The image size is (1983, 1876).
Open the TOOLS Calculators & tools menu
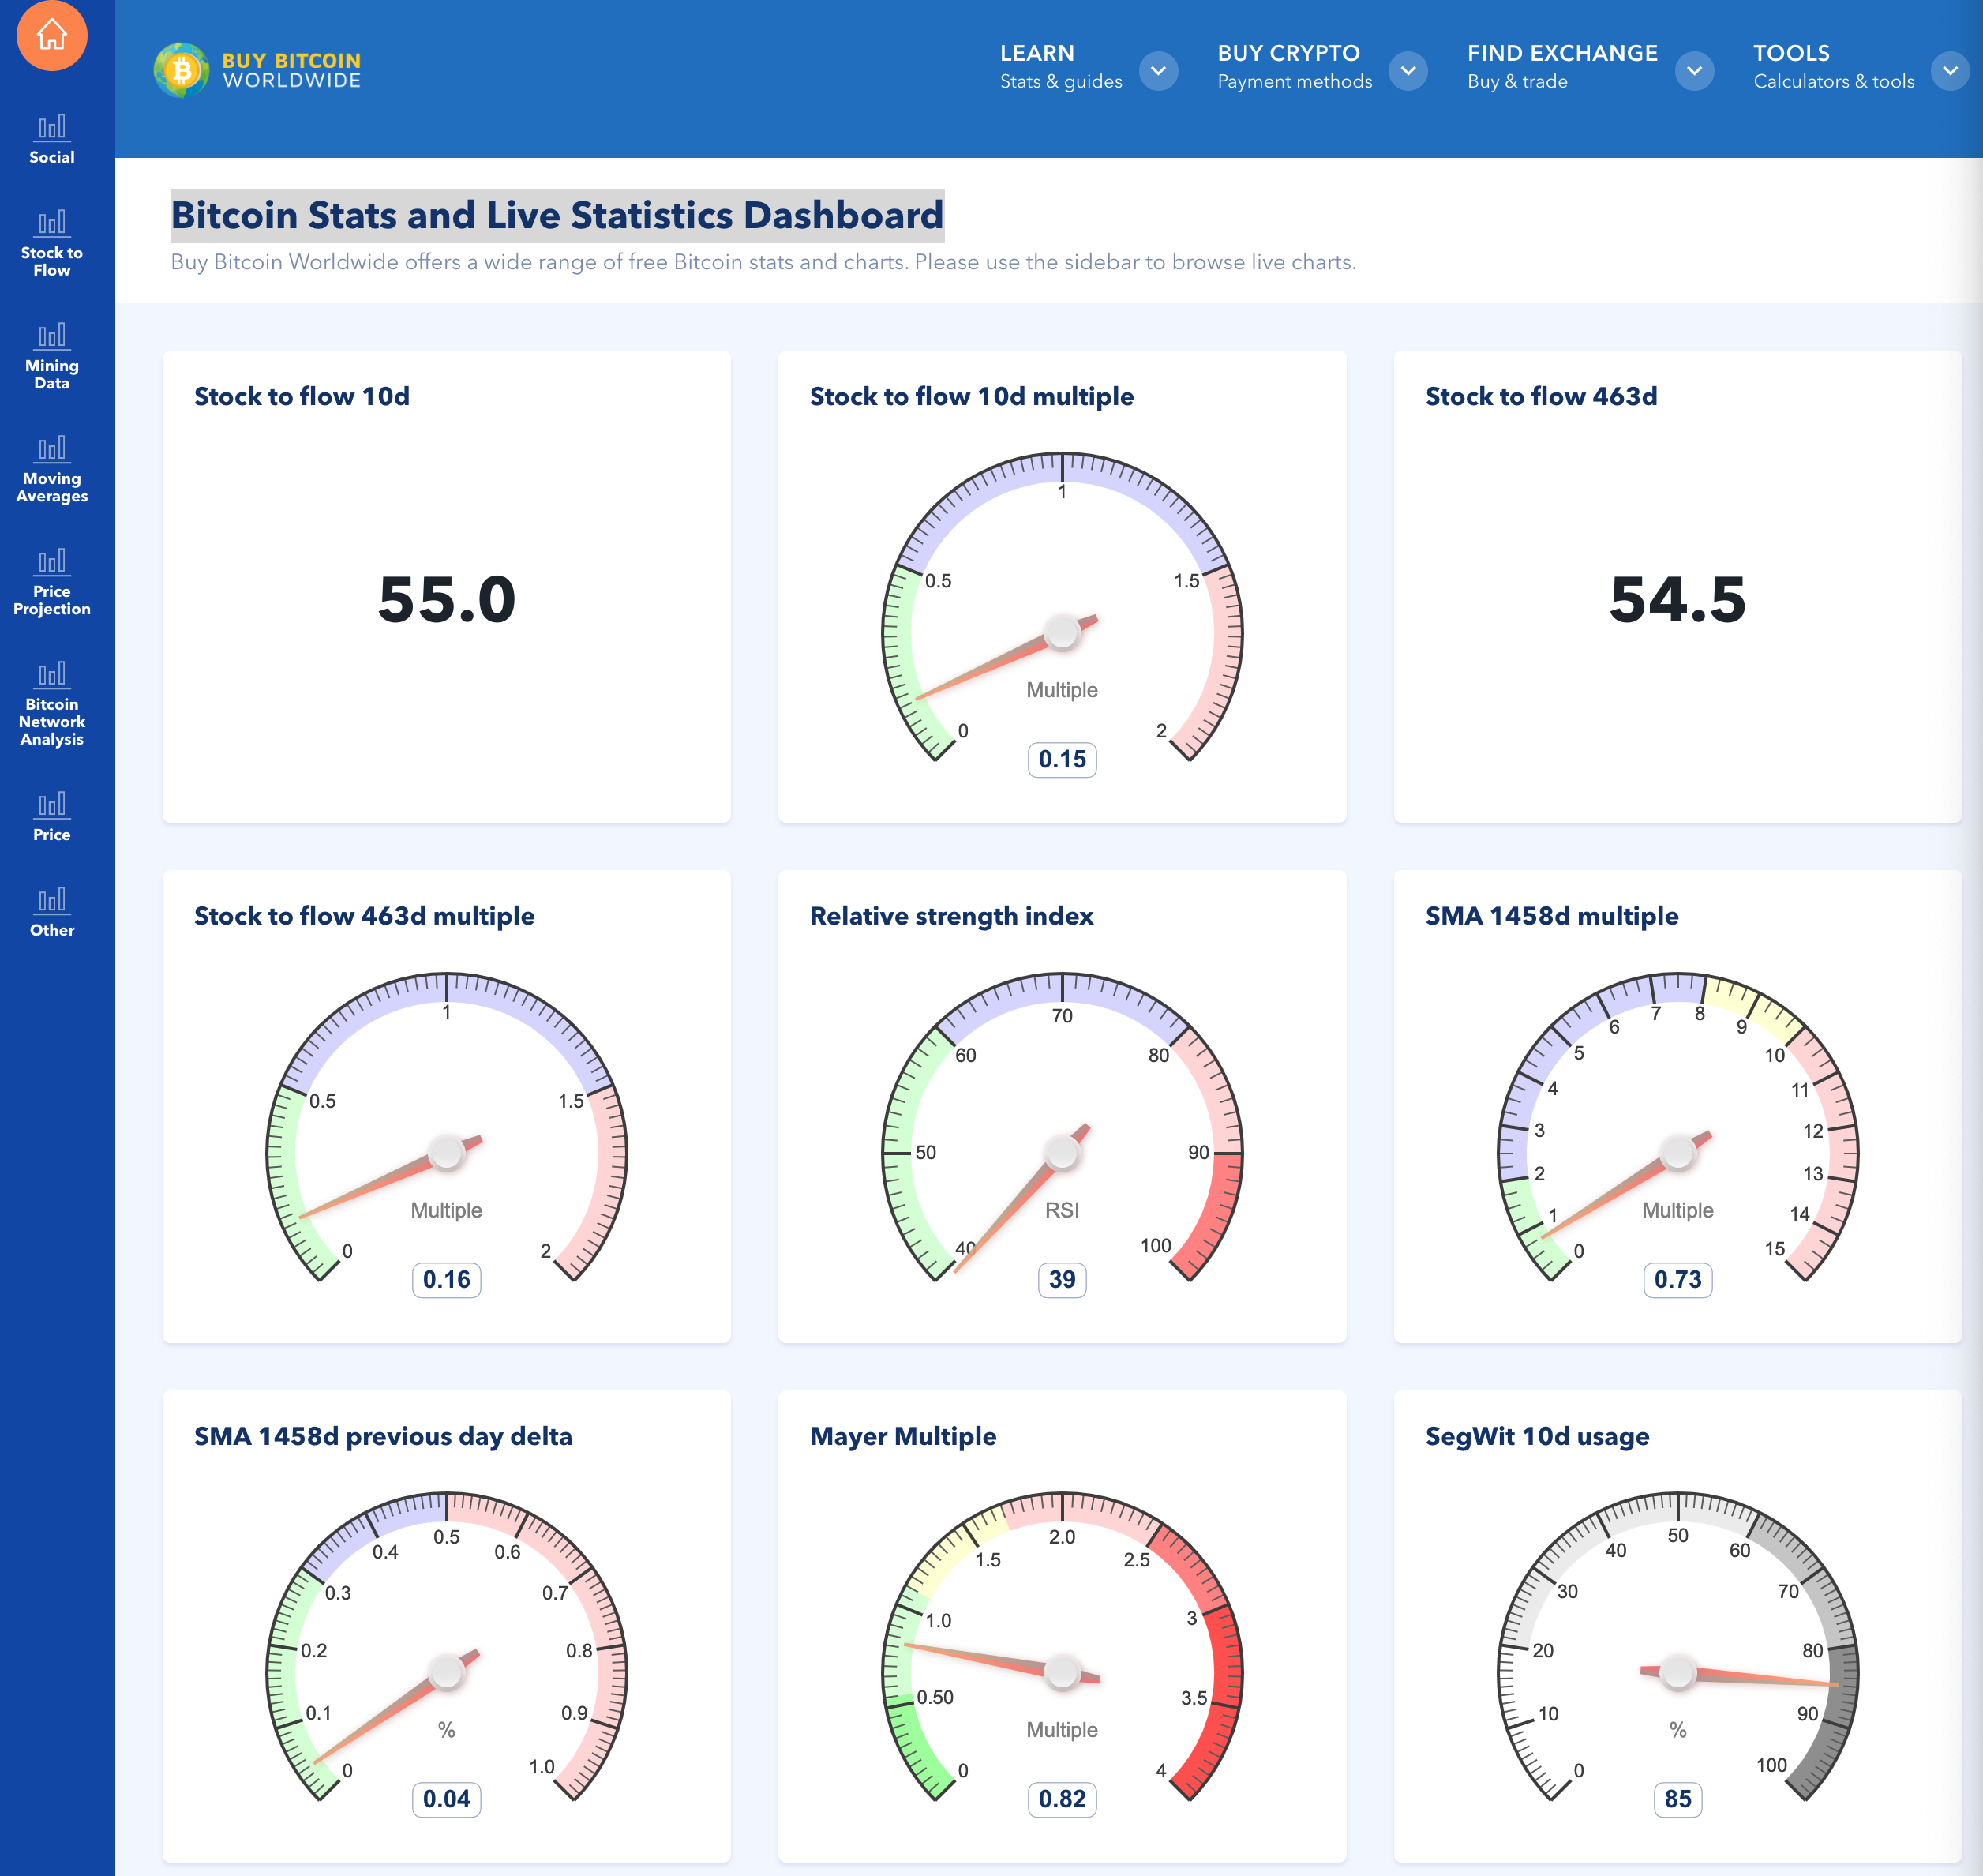coord(1832,66)
